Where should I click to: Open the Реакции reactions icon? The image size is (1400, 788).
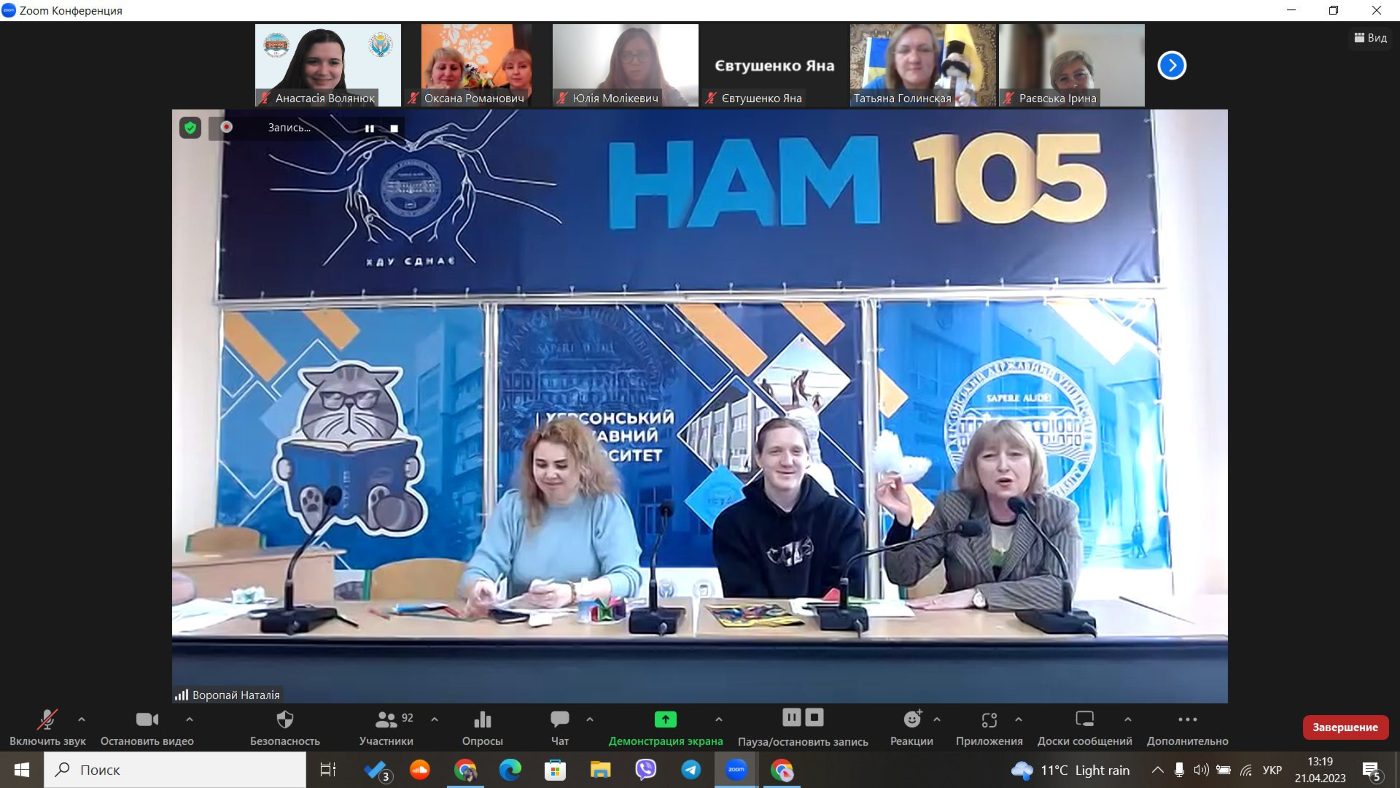coord(912,720)
